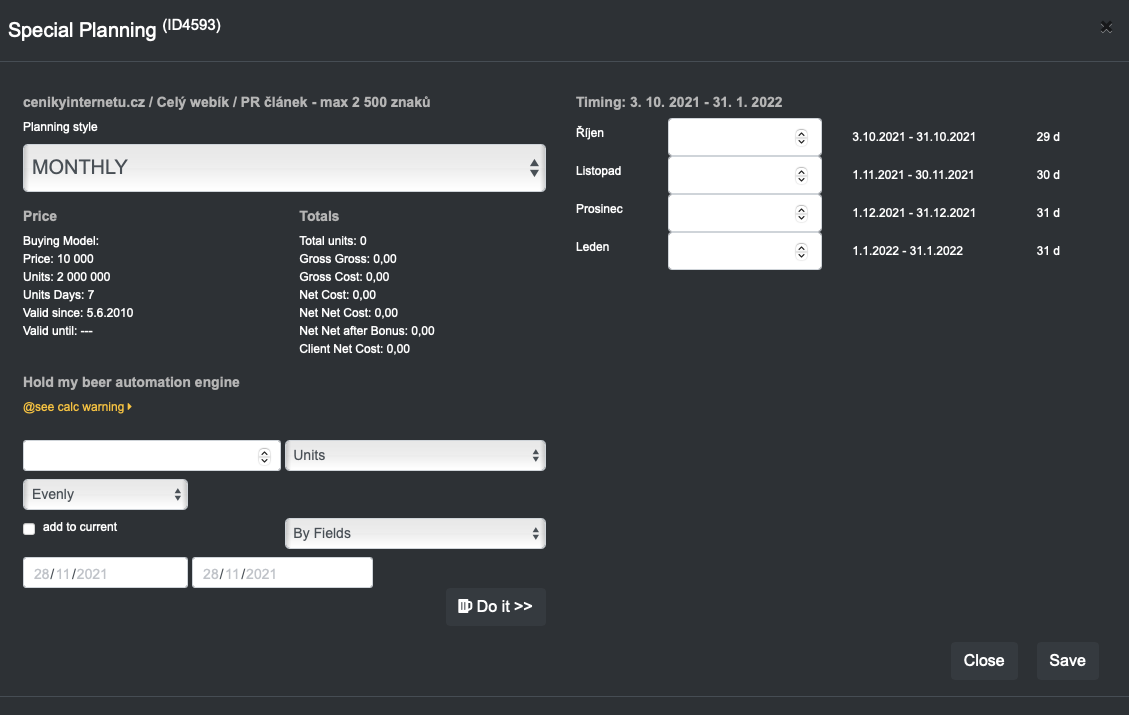Click the first date field 28/11/2021
This screenshot has width=1129, height=715.
105,573
